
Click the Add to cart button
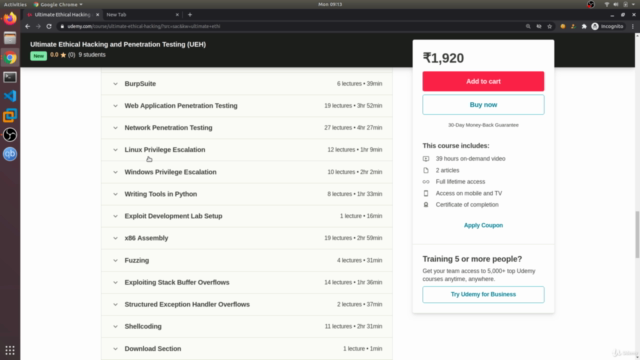click(x=483, y=81)
